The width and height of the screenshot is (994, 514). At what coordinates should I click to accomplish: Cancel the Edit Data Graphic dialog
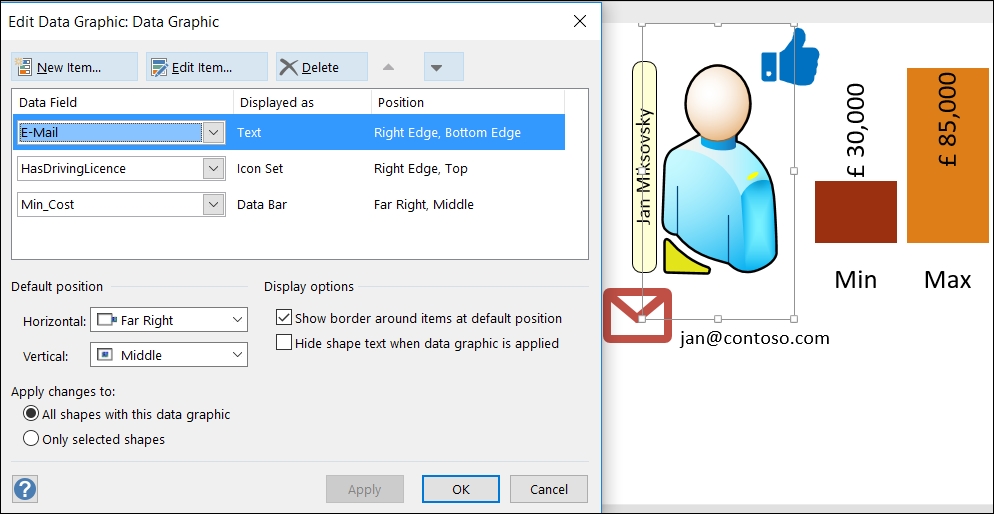click(x=549, y=489)
